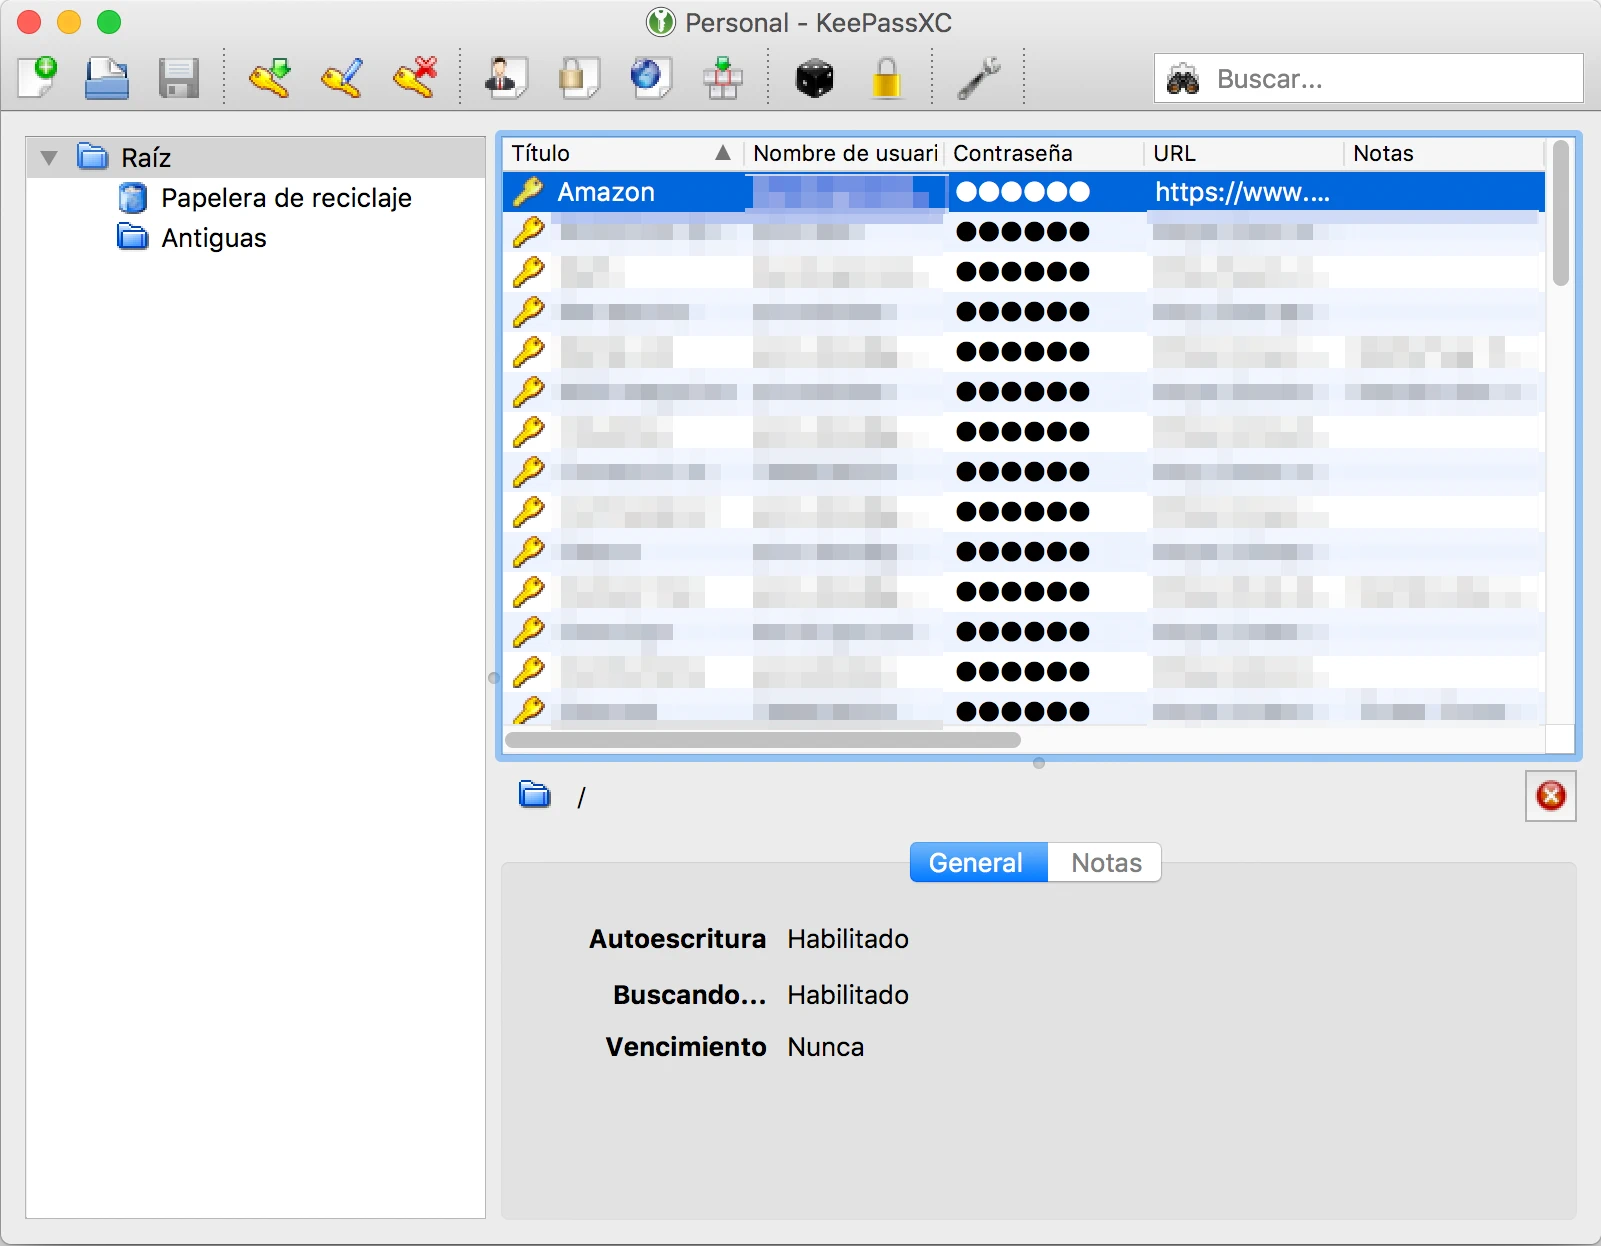The image size is (1601, 1246).
Task: Collapse the Raíz tree group
Action: click(x=49, y=158)
